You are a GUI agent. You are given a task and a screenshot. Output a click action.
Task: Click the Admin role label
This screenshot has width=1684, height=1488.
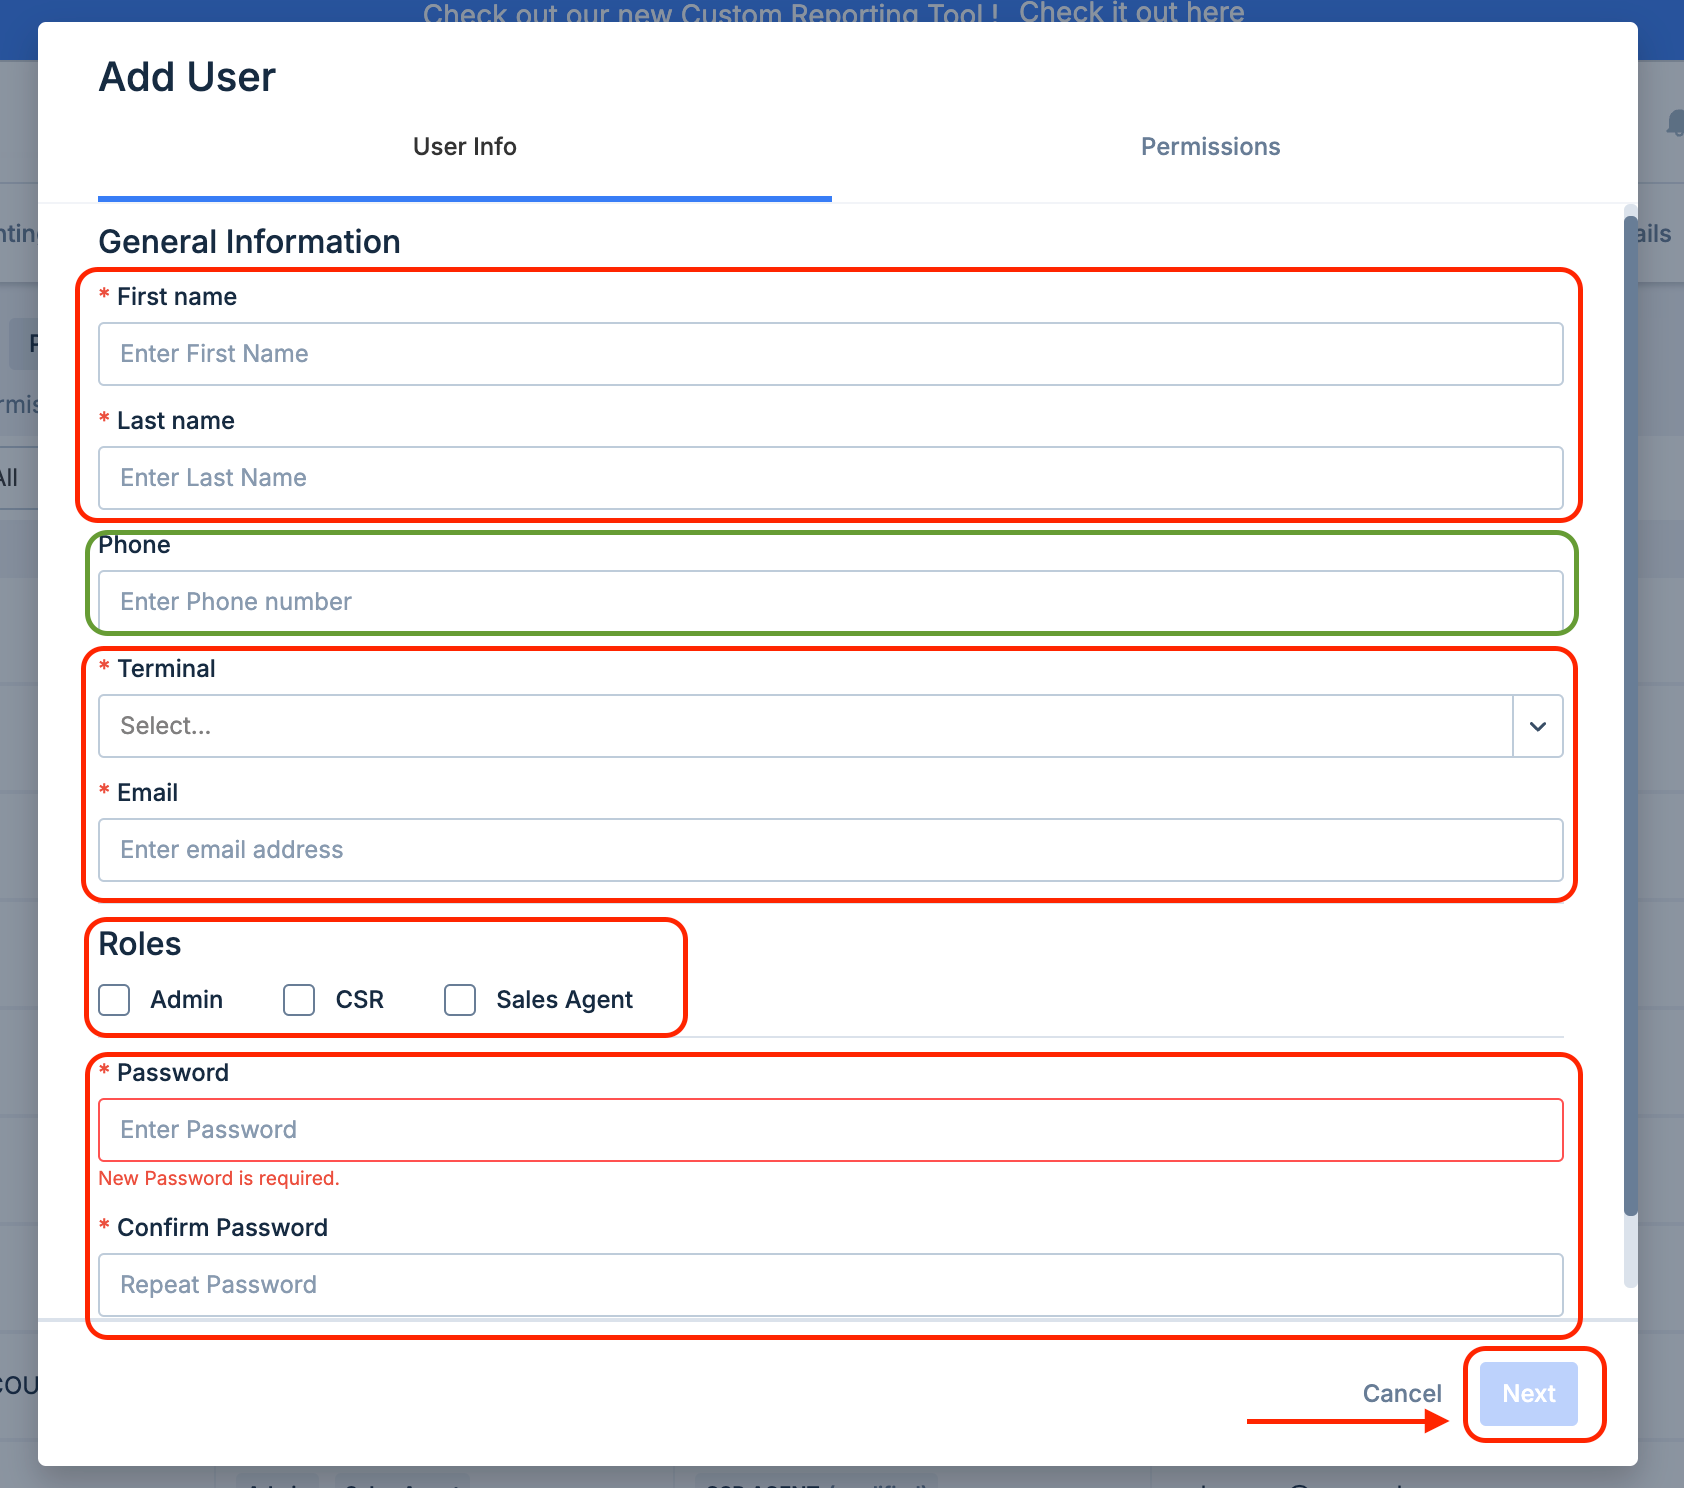click(187, 1000)
